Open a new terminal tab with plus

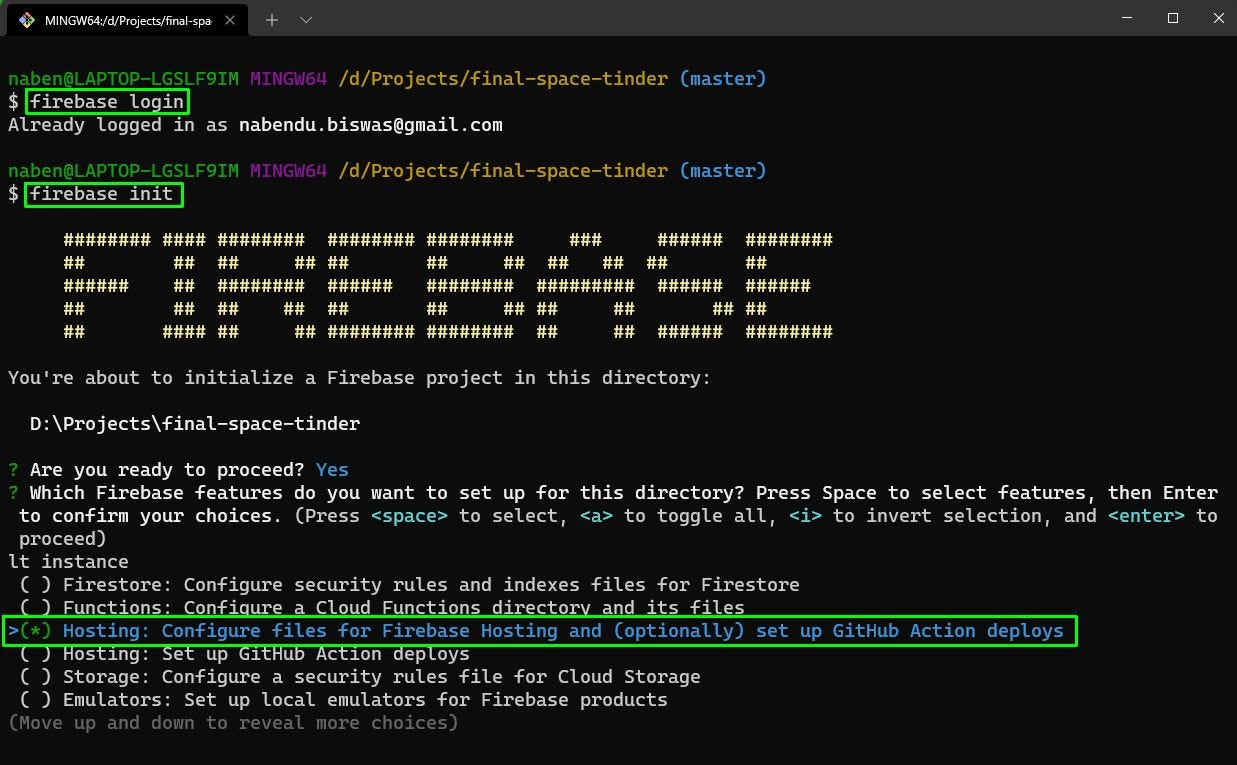click(272, 19)
